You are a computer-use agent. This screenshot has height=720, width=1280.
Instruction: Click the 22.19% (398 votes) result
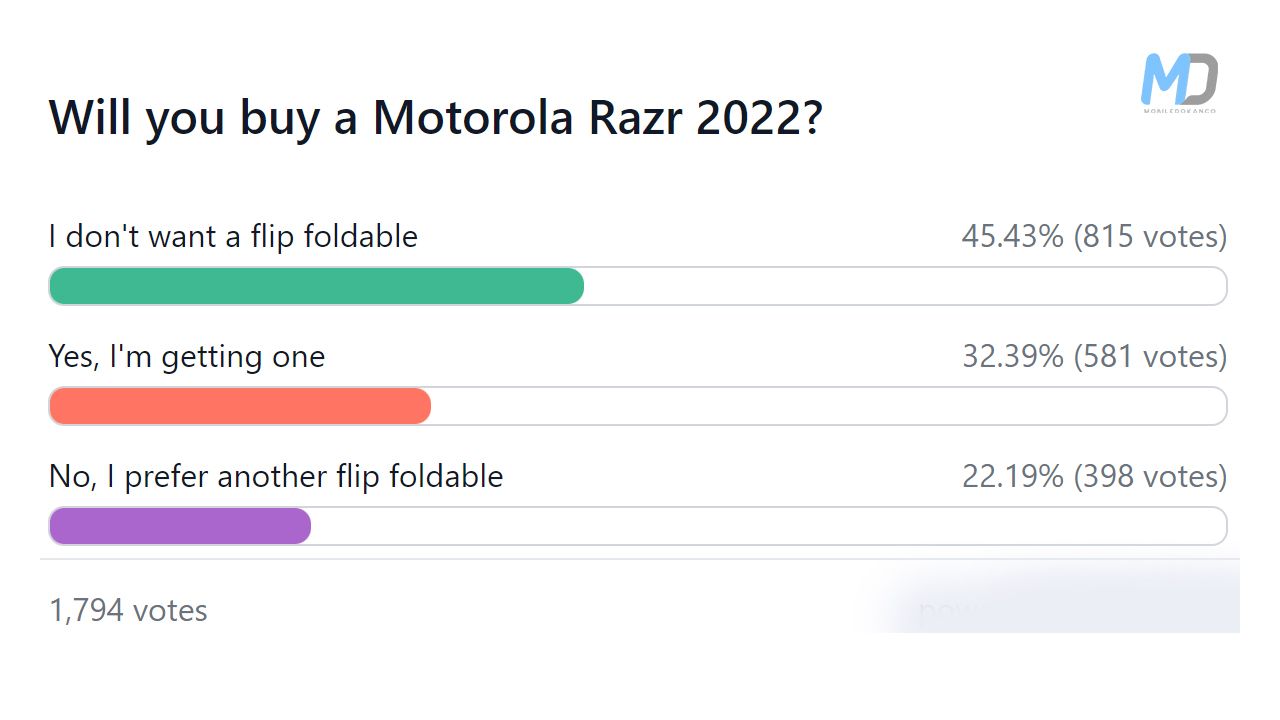[1094, 476]
